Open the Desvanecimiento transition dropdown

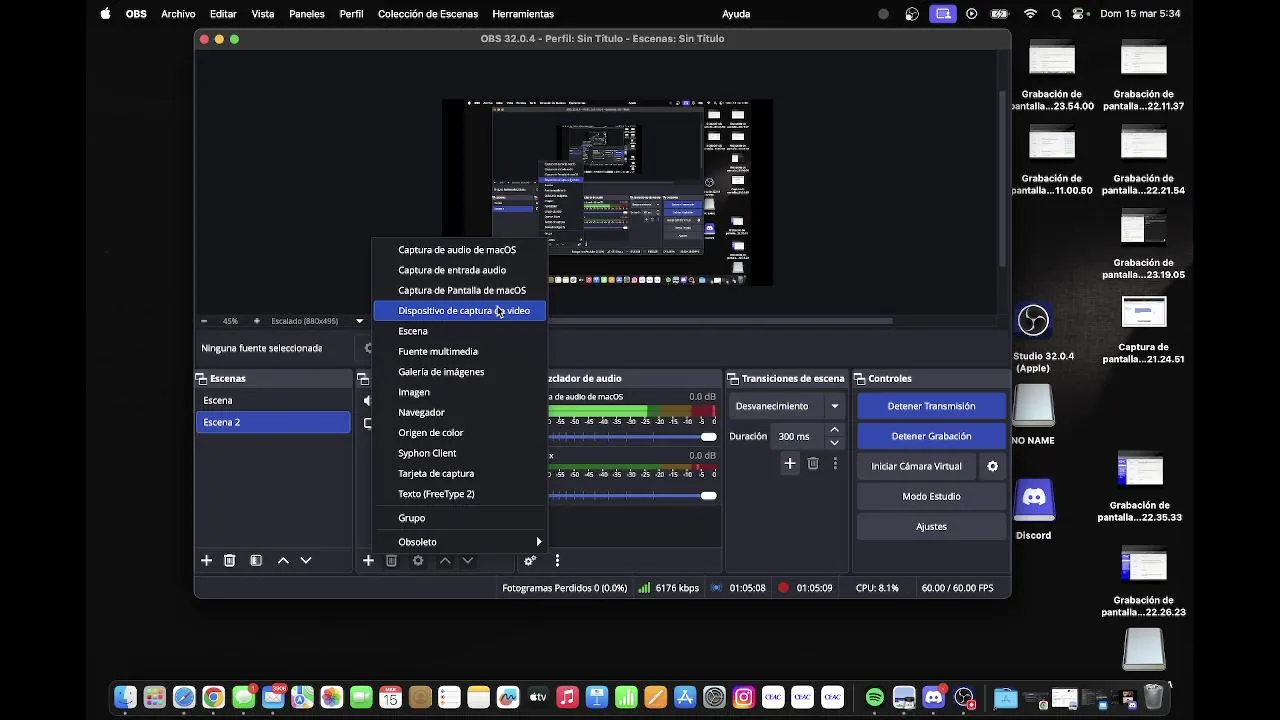pos(788,406)
